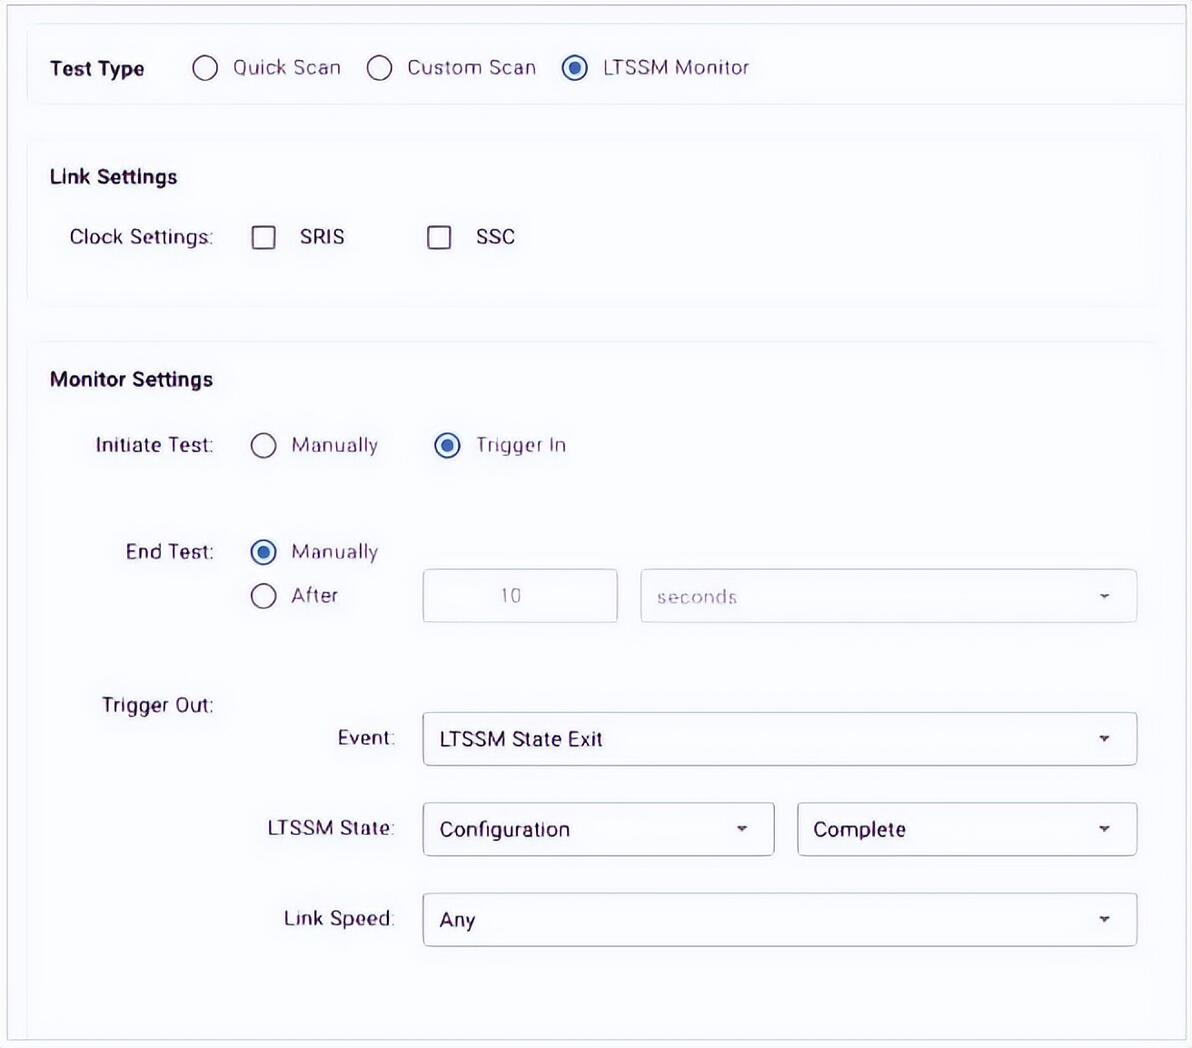This screenshot has height=1048, width=1192.
Task: Select LTSSM Monitor test type
Action: pyautogui.click(x=575, y=68)
